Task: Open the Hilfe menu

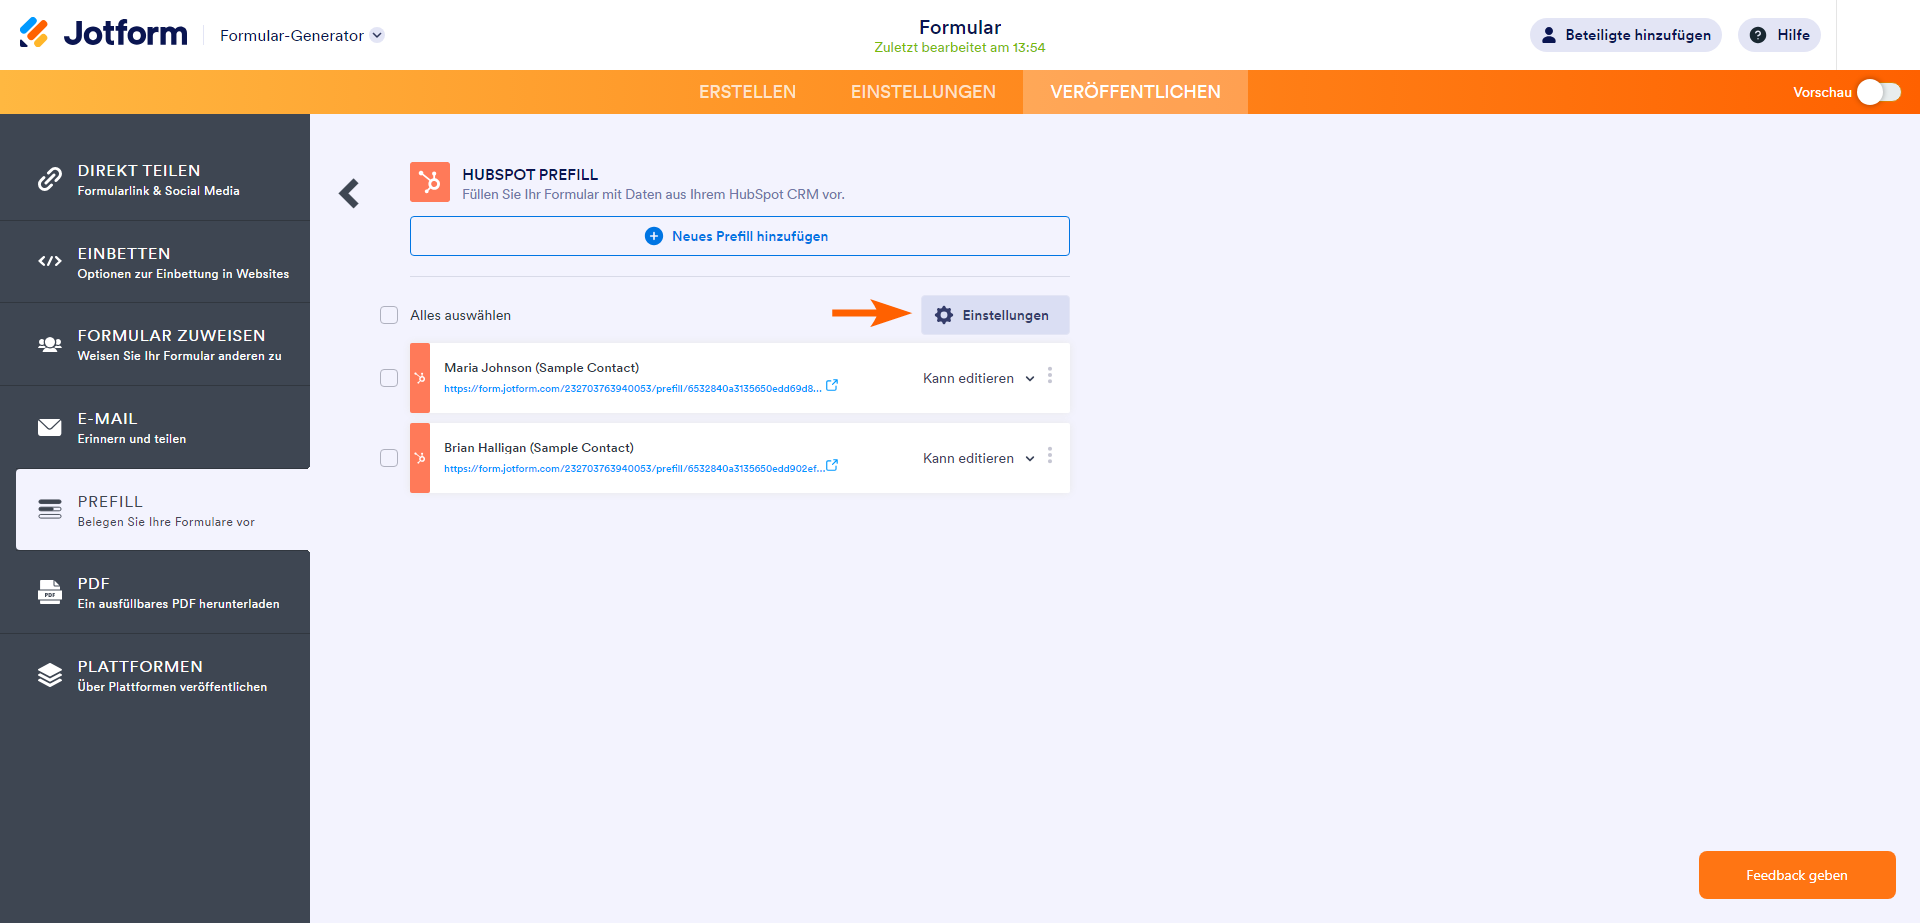Action: (1779, 35)
